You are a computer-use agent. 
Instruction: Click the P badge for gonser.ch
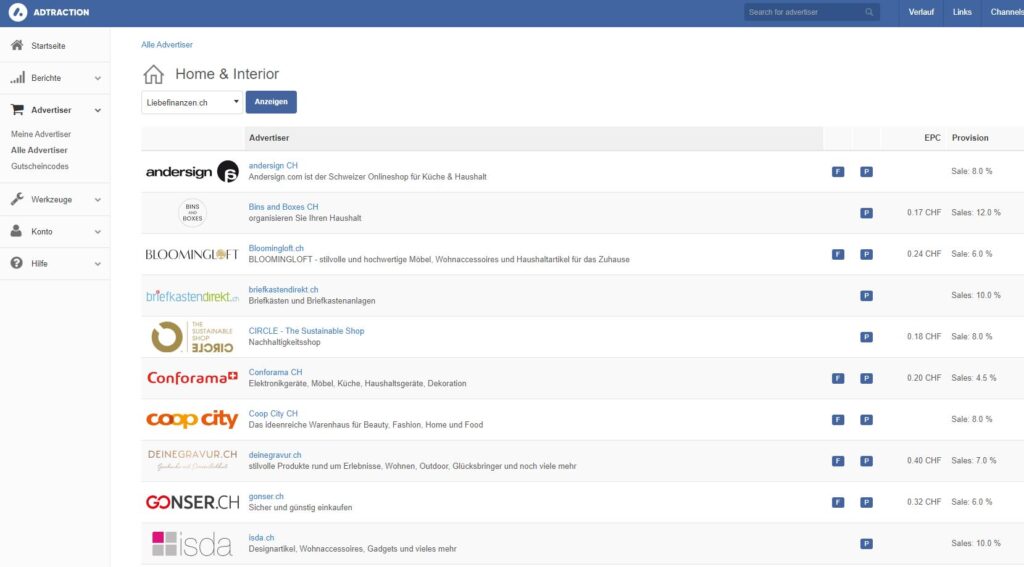[866, 502]
